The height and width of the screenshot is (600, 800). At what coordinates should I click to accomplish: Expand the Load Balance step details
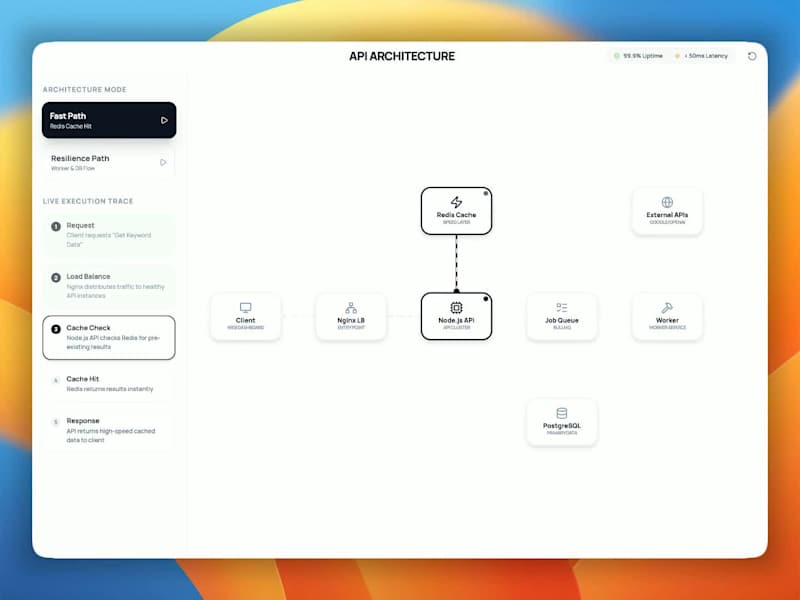(110, 287)
